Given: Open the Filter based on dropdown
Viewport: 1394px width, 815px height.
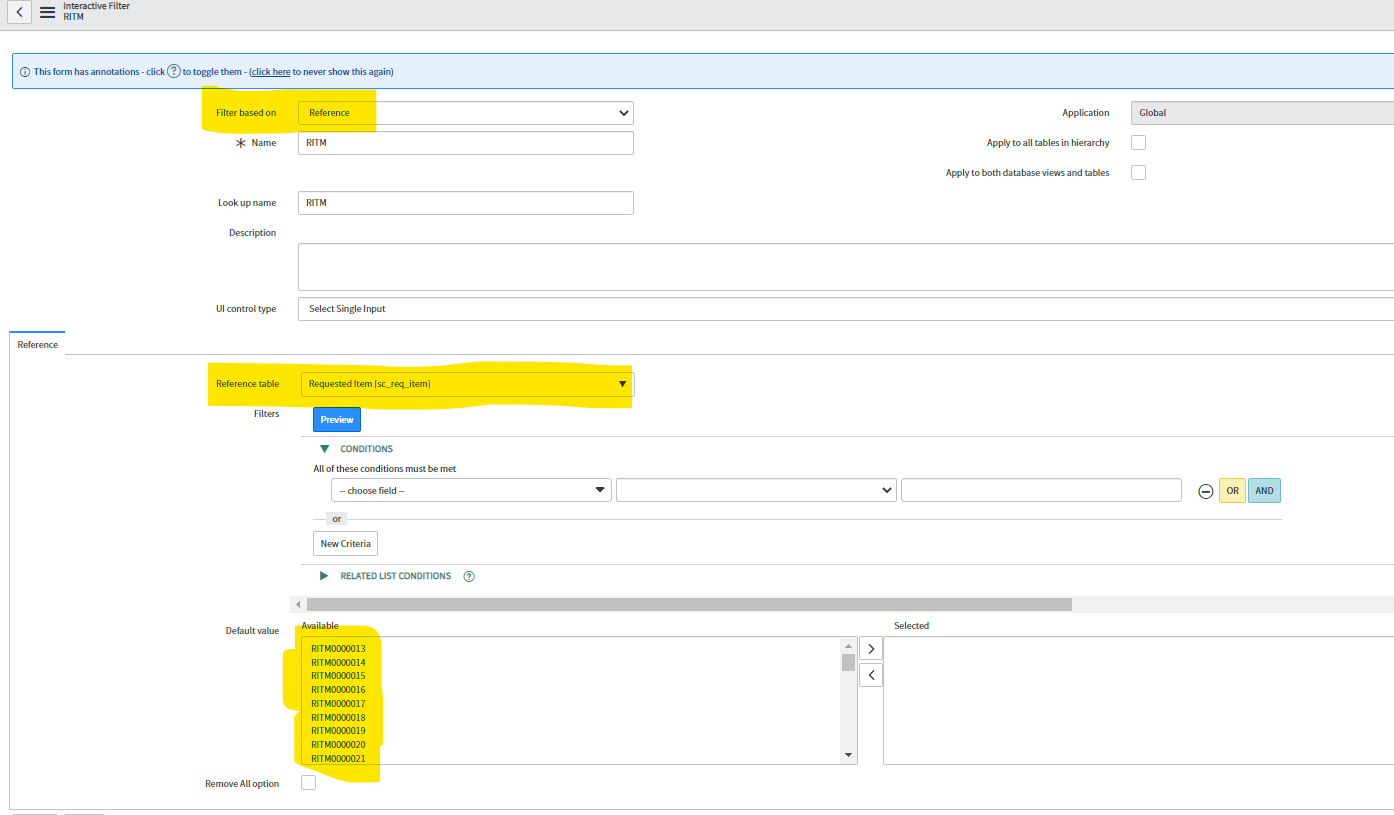Looking at the screenshot, I should click(x=466, y=113).
